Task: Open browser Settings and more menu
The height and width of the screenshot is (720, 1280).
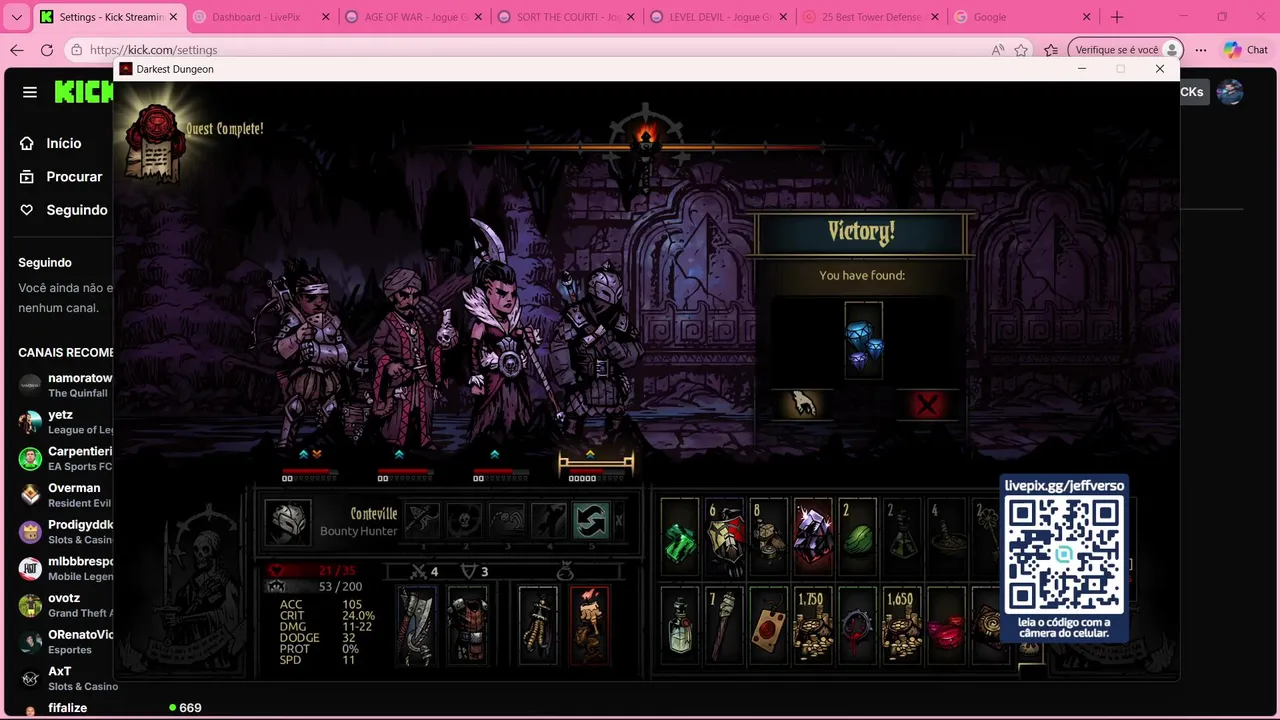Action: [1201, 50]
